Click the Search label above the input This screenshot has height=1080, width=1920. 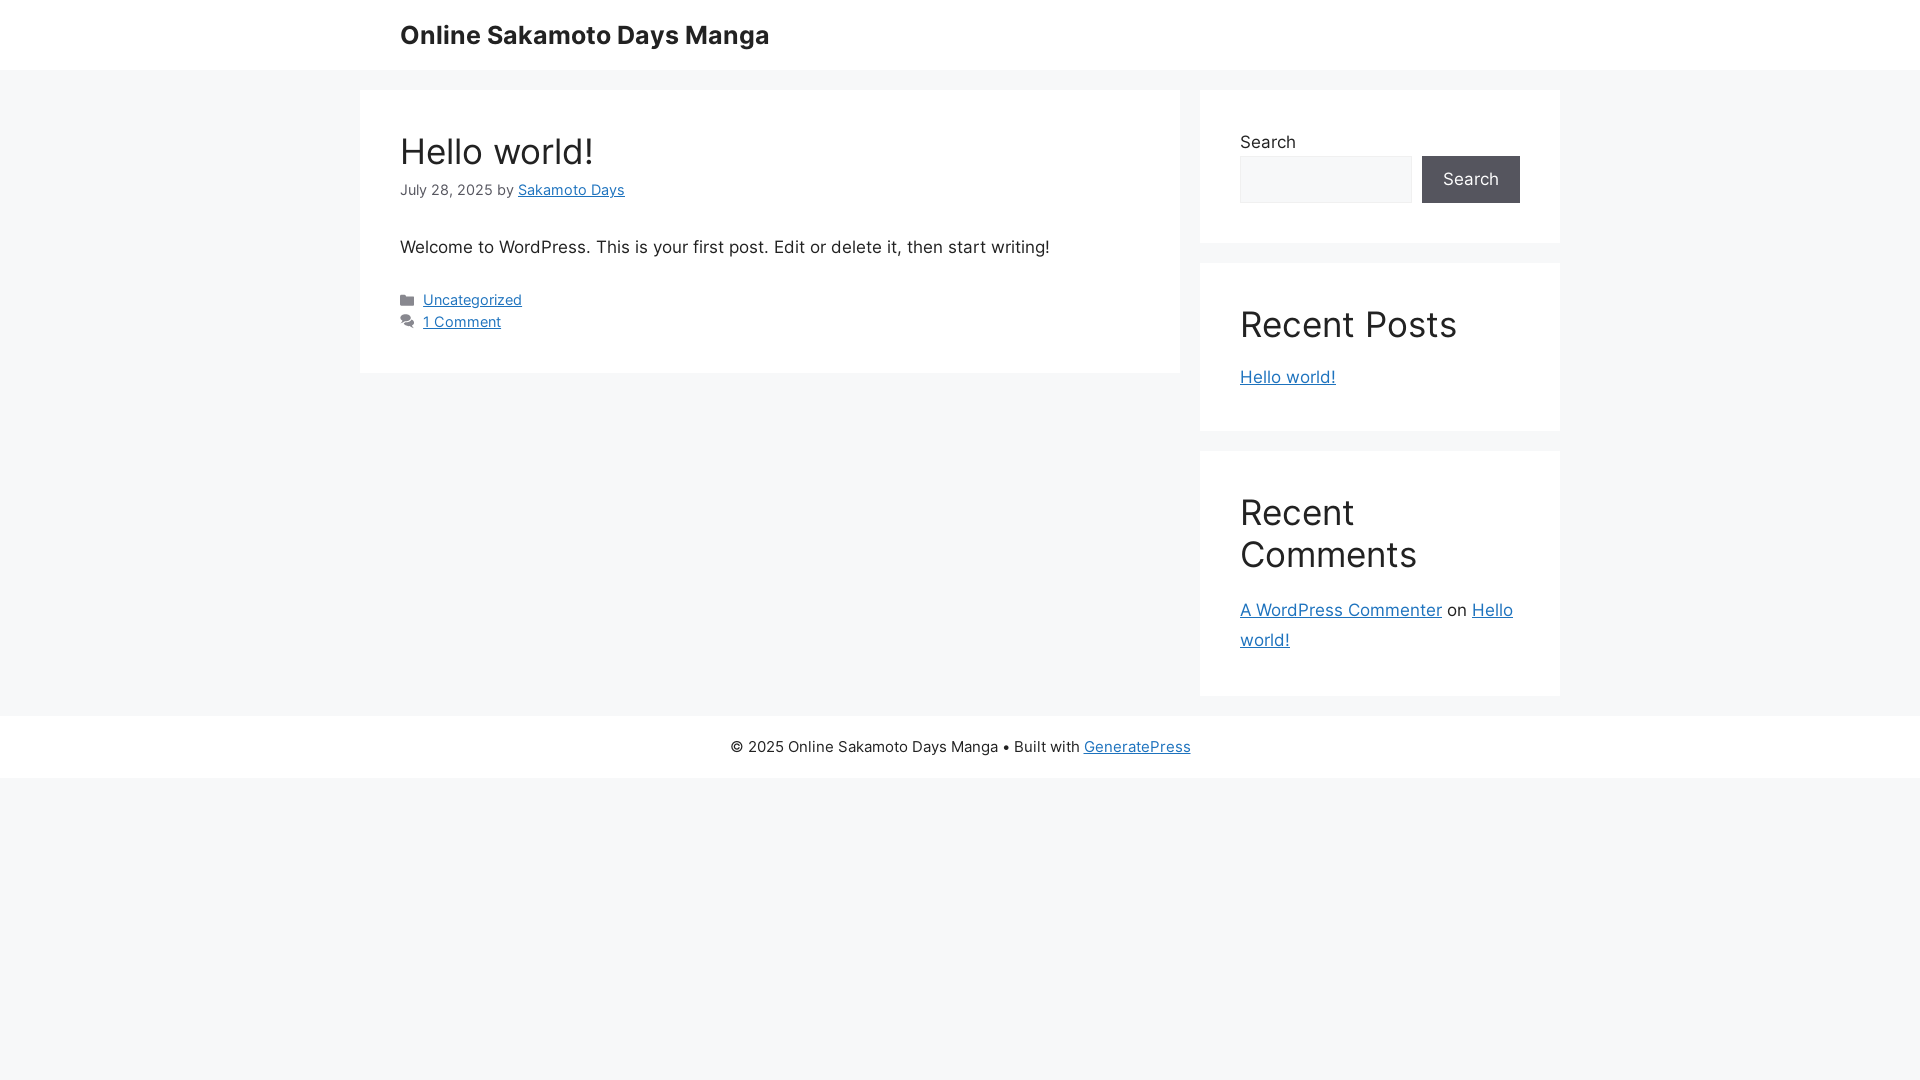(1268, 142)
